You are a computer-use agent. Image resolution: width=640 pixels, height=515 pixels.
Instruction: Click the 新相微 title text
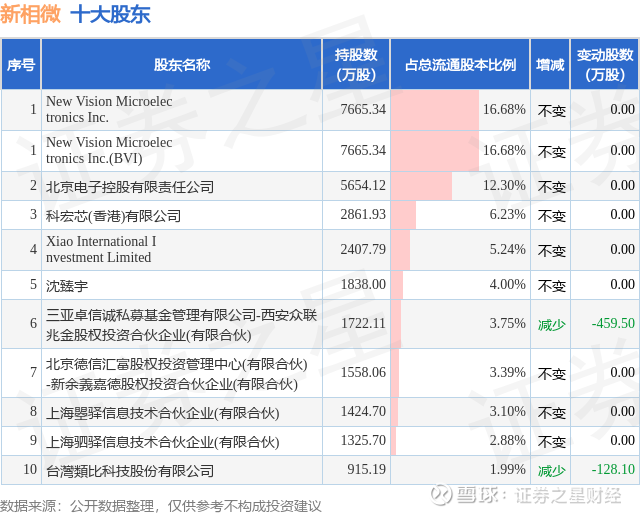31,14
